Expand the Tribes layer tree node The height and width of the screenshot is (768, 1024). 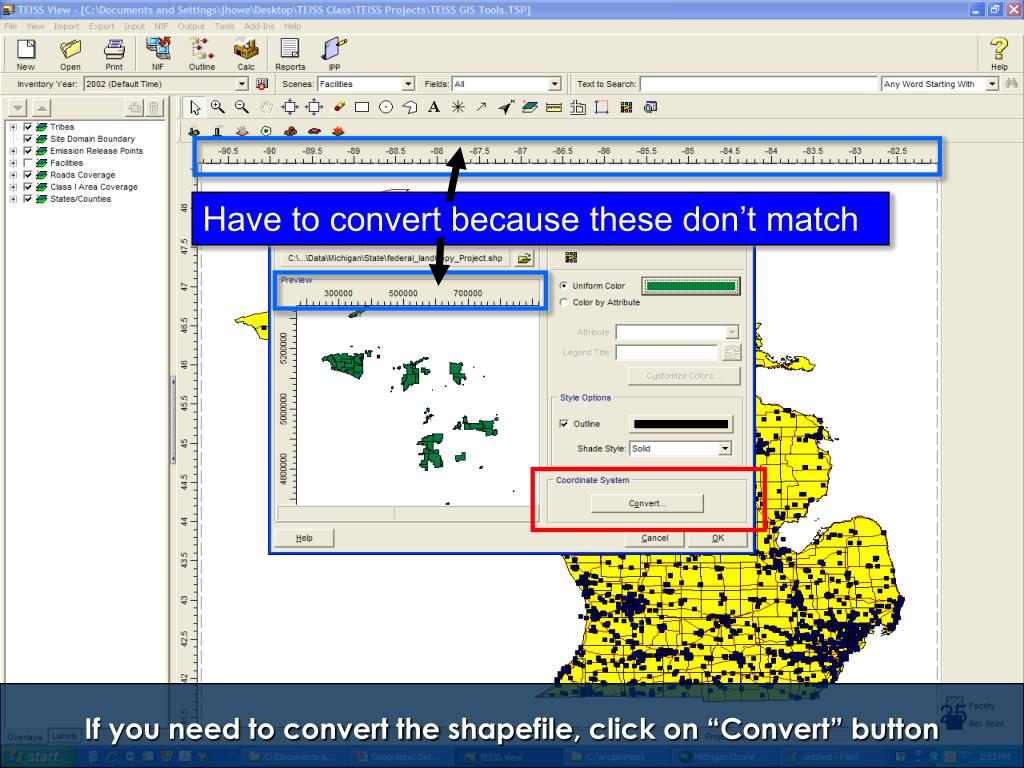13,127
